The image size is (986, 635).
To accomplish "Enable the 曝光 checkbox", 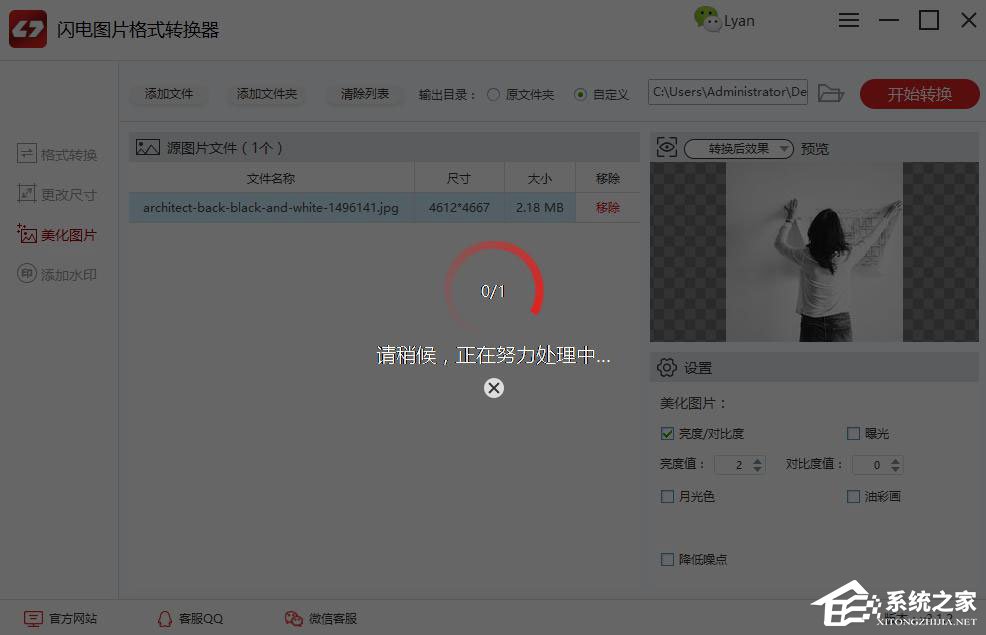I will 854,433.
